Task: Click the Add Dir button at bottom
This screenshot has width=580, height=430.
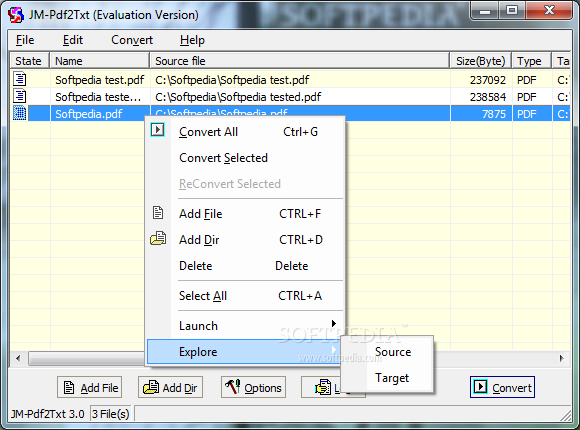Action: (x=171, y=387)
